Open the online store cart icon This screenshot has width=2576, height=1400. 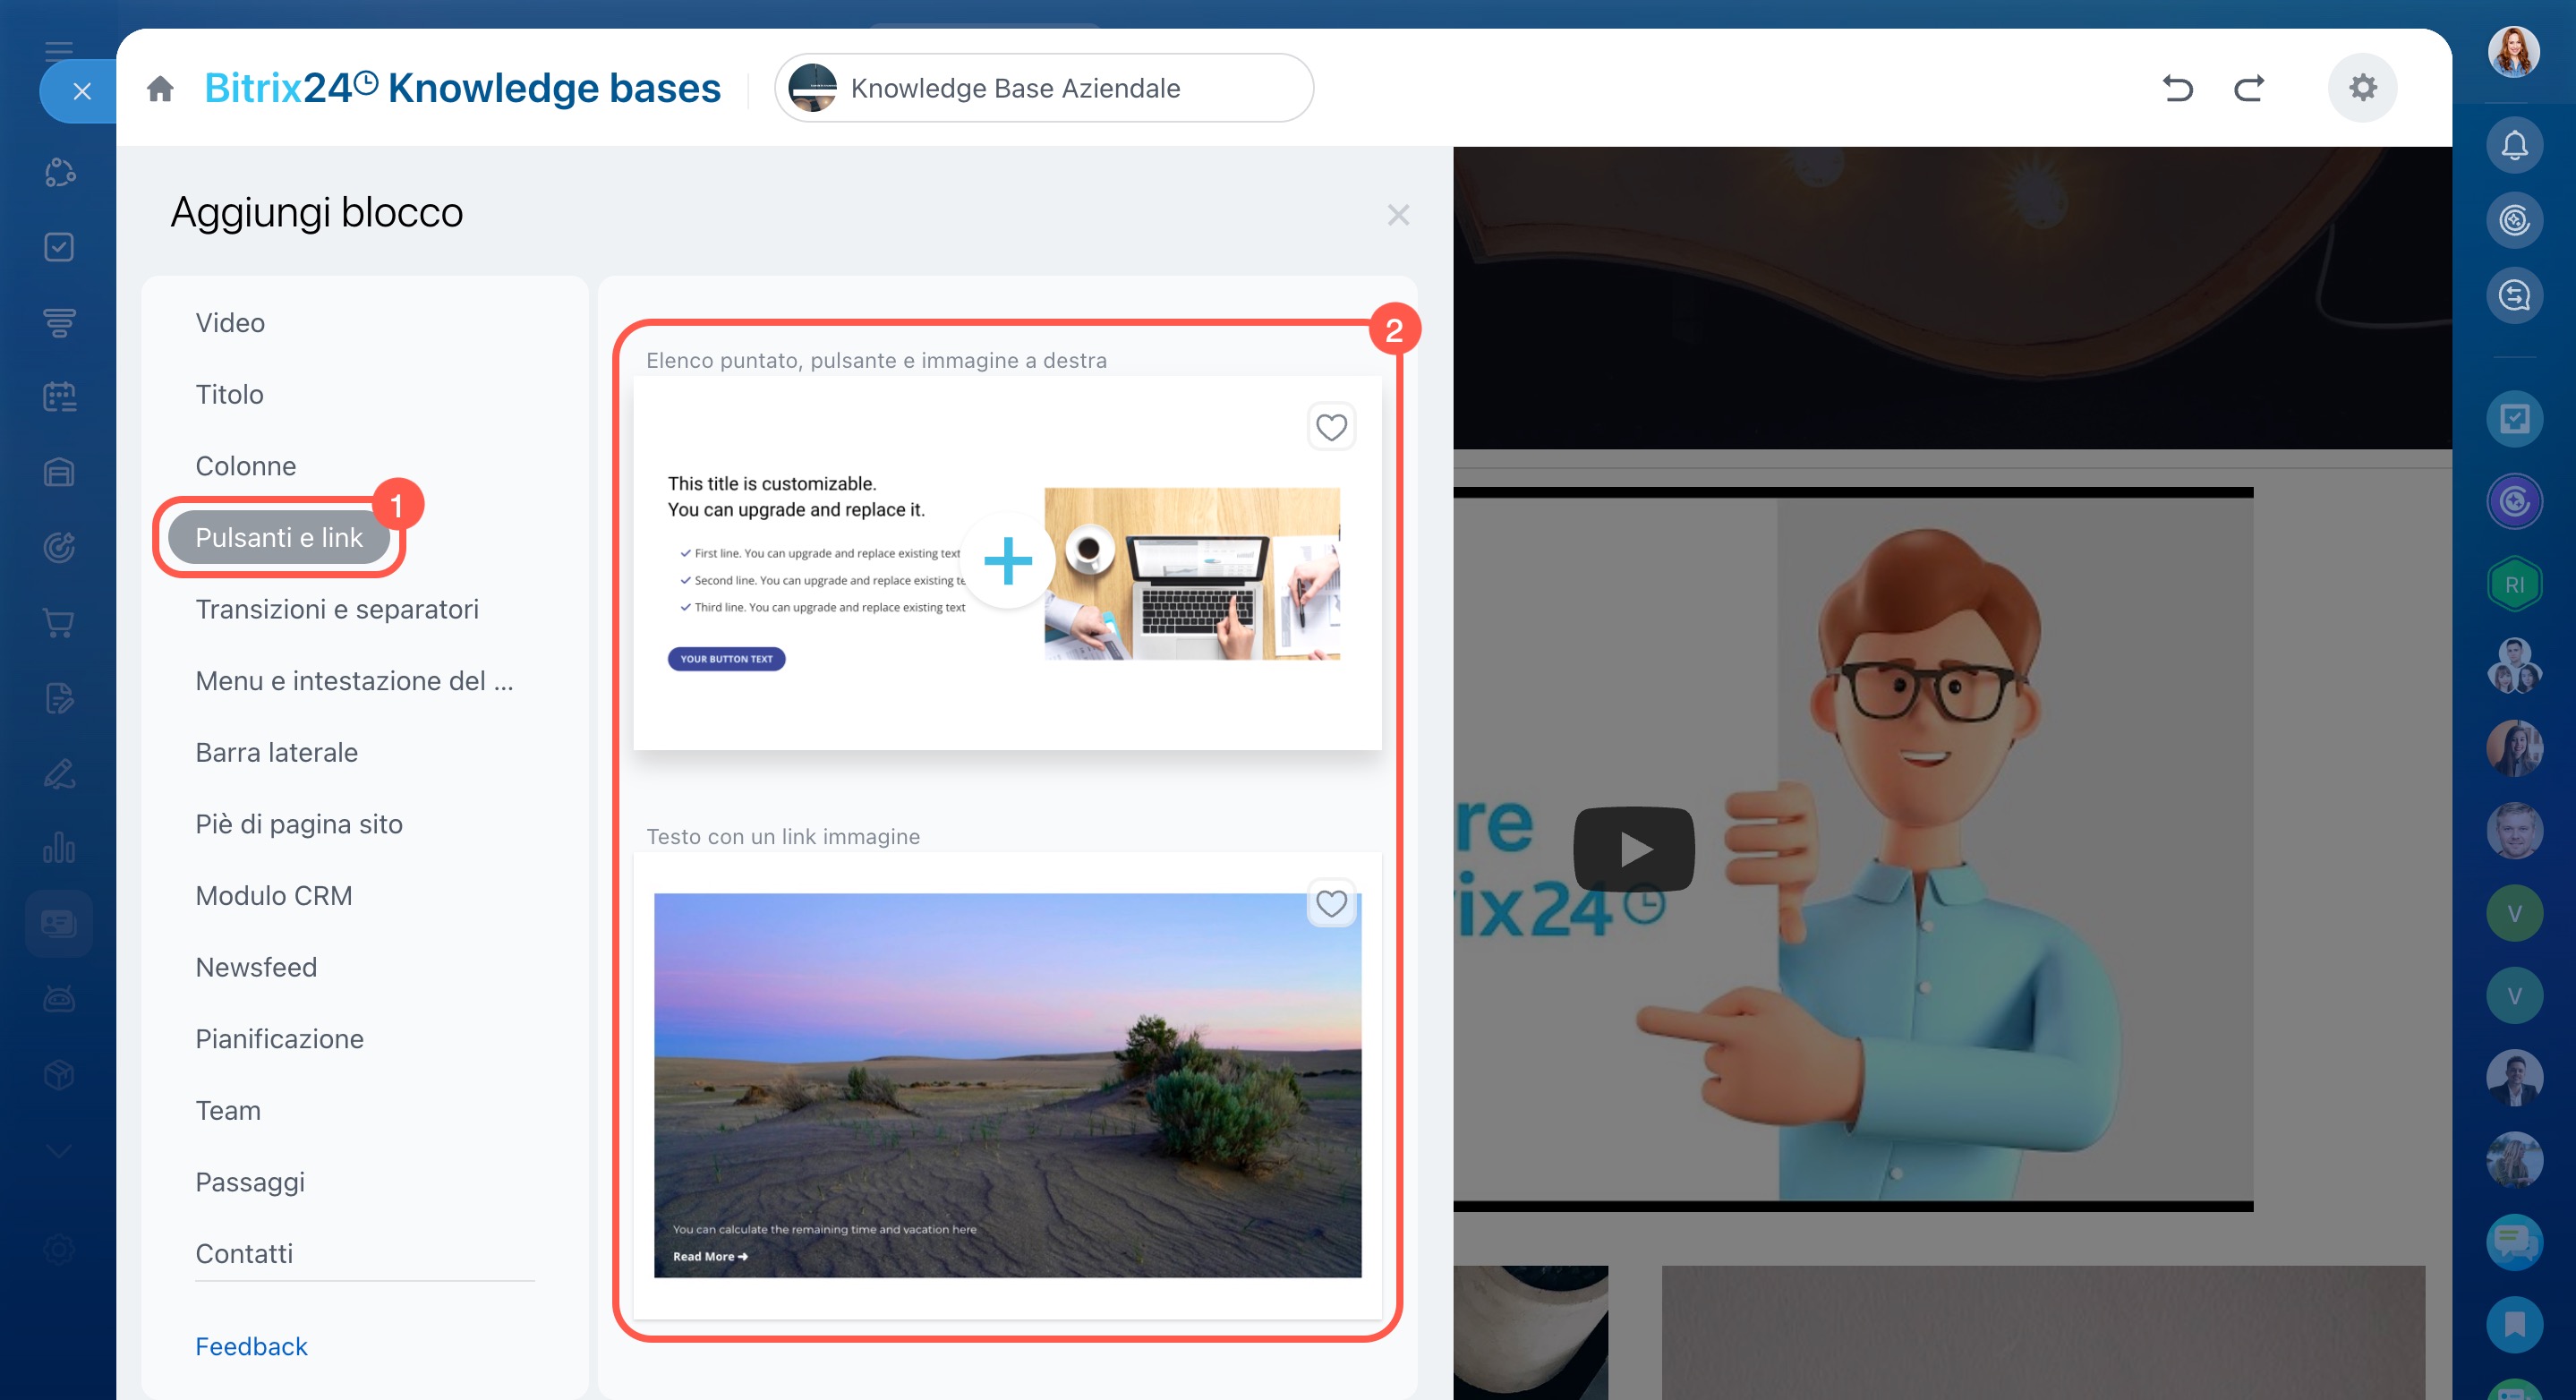tap(59, 623)
